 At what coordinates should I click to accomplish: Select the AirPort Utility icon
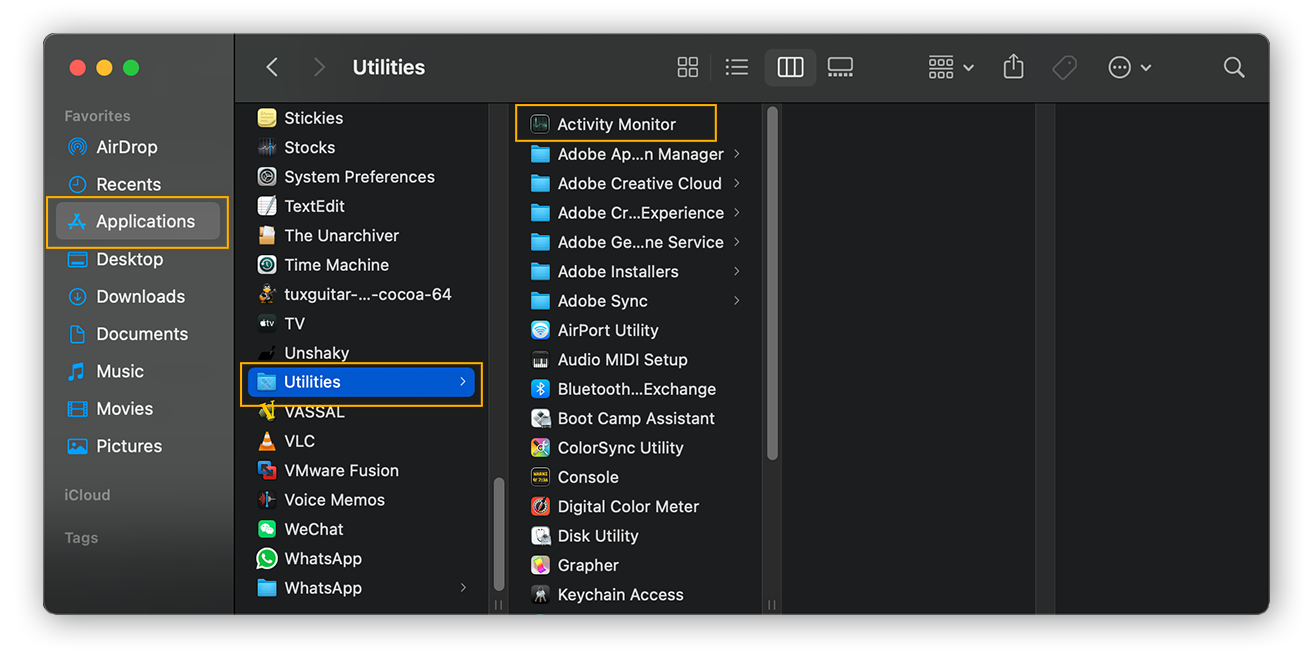540,330
